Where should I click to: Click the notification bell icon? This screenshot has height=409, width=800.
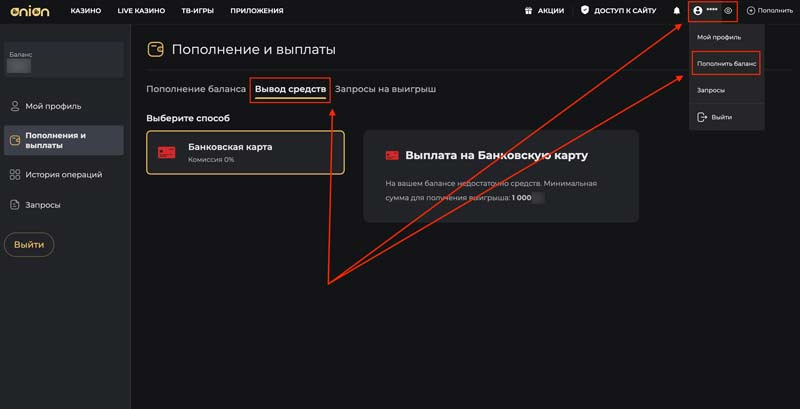[x=676, y=11]
